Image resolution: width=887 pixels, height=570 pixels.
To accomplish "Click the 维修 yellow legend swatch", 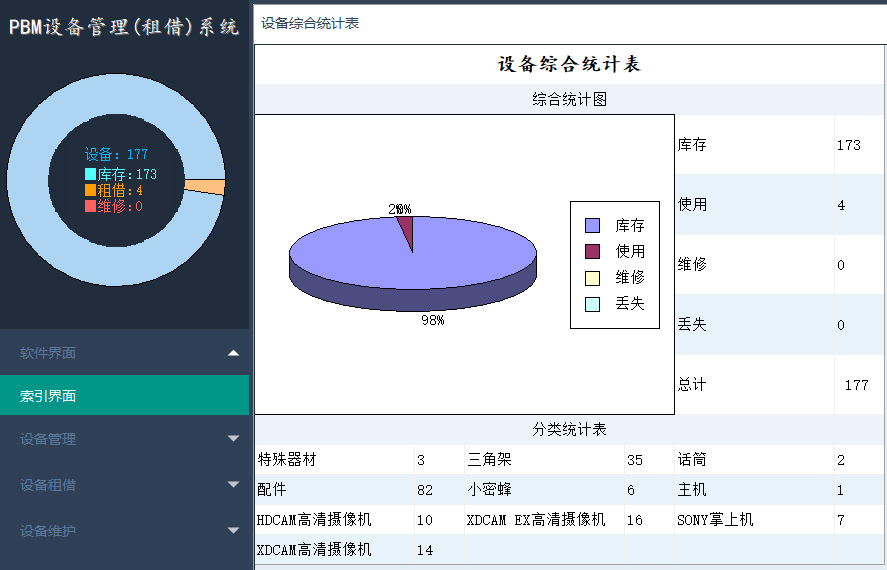I will pos(592,278).
